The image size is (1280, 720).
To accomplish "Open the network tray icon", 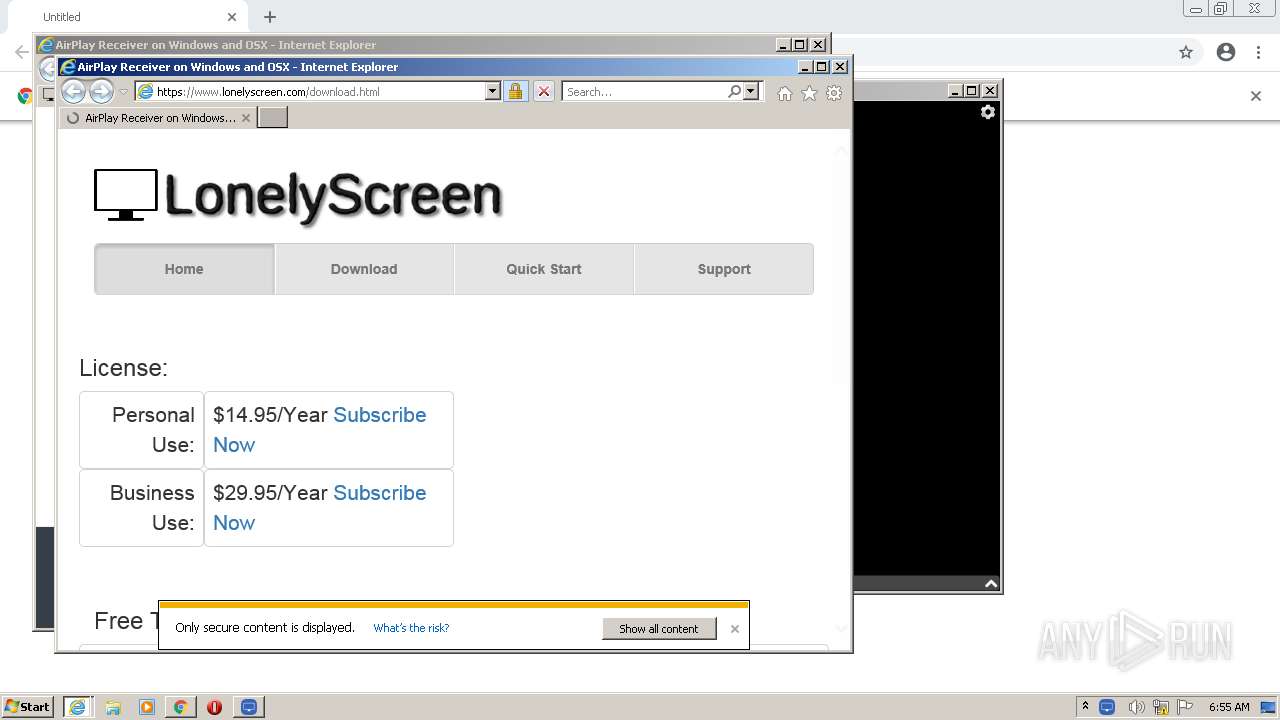I will click(x=1161, y=707).
